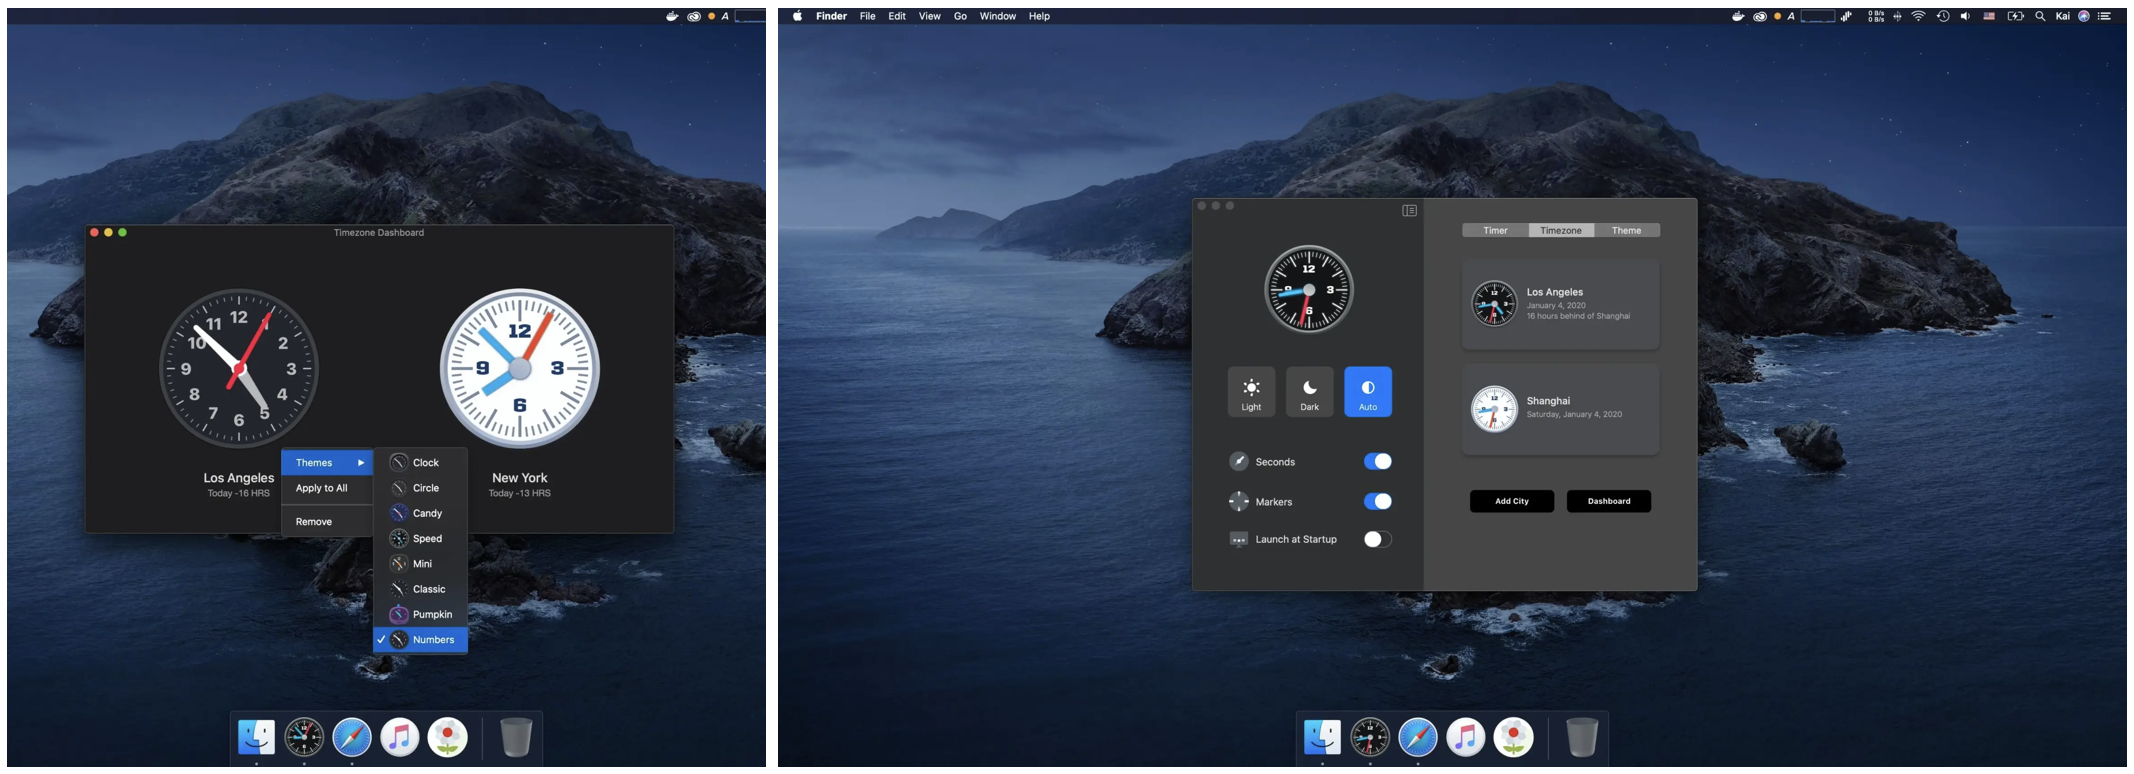Click the Los Angeles mini clock in Timezone list

tap(1494, 303)
